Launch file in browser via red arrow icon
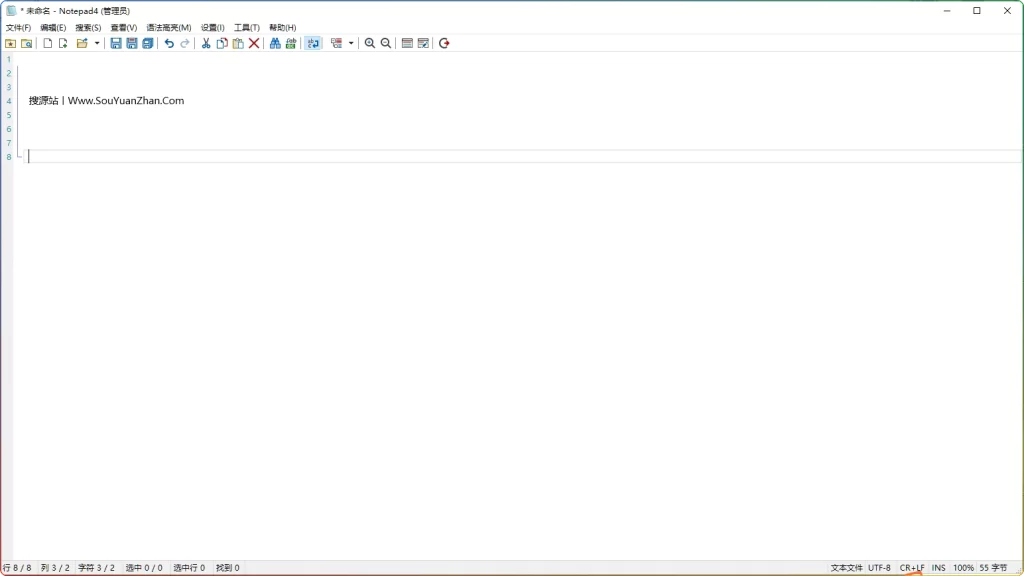This screenshot has height=576, width=1024. pyautogui.click(x=443, y=43)
